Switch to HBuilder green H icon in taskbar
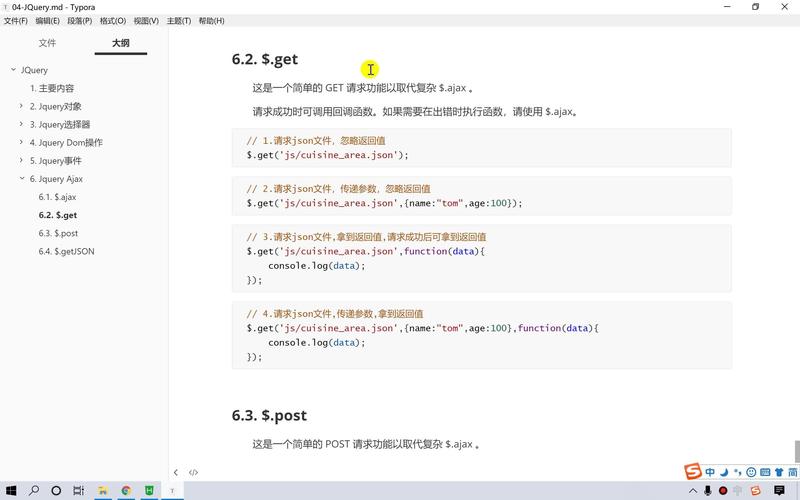800x500 pixels. pos(149,491)
